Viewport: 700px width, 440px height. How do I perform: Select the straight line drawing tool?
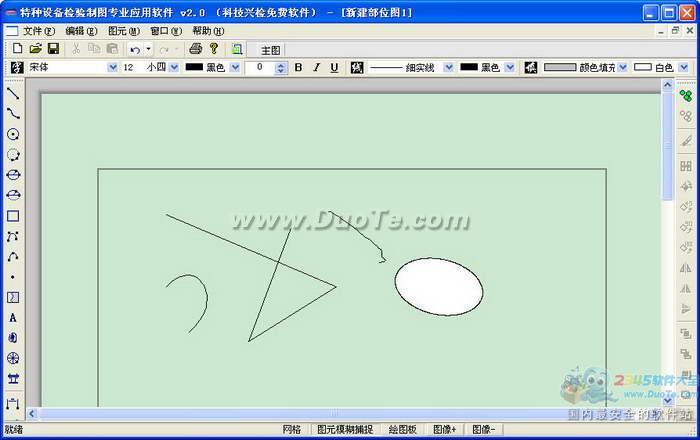coord(13,93)
